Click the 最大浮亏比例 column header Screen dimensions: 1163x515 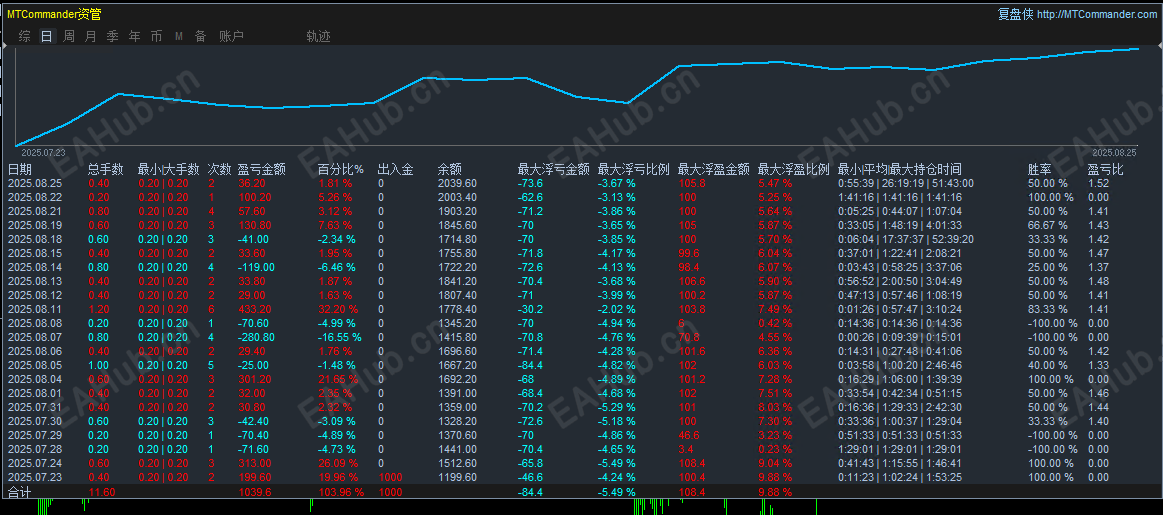pos(633,169)
